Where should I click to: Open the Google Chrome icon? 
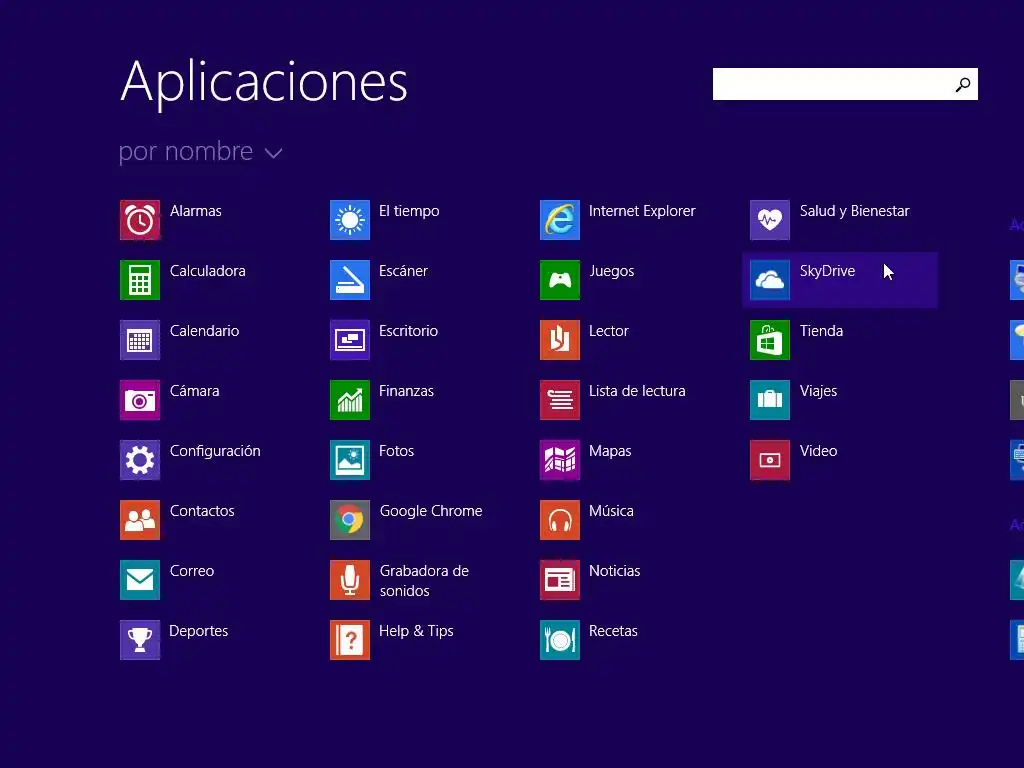[x=350, y=520]
